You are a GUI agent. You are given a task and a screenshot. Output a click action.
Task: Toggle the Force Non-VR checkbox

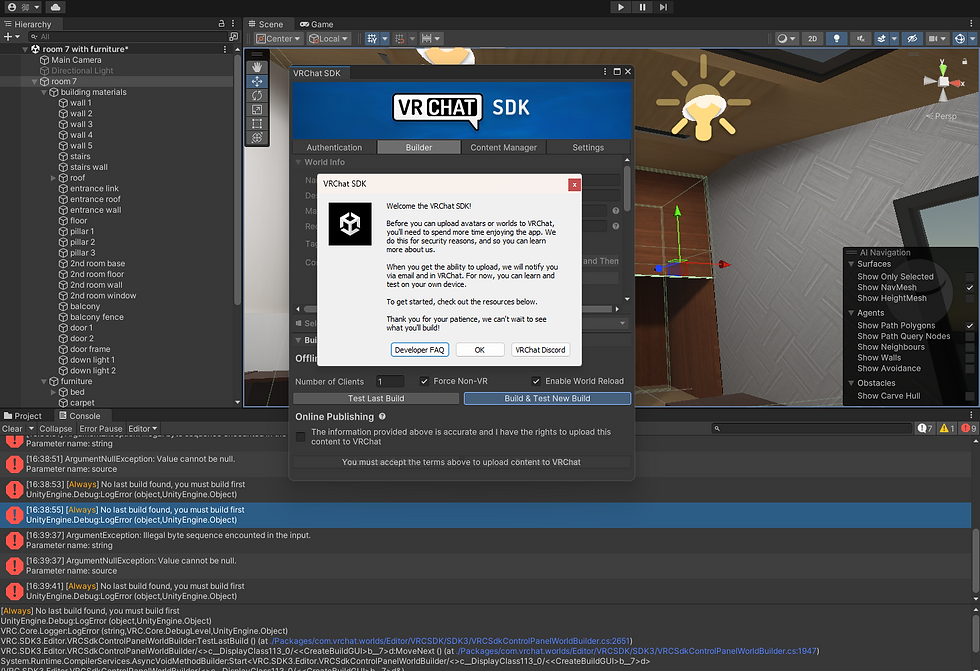(x=424, y=381)
